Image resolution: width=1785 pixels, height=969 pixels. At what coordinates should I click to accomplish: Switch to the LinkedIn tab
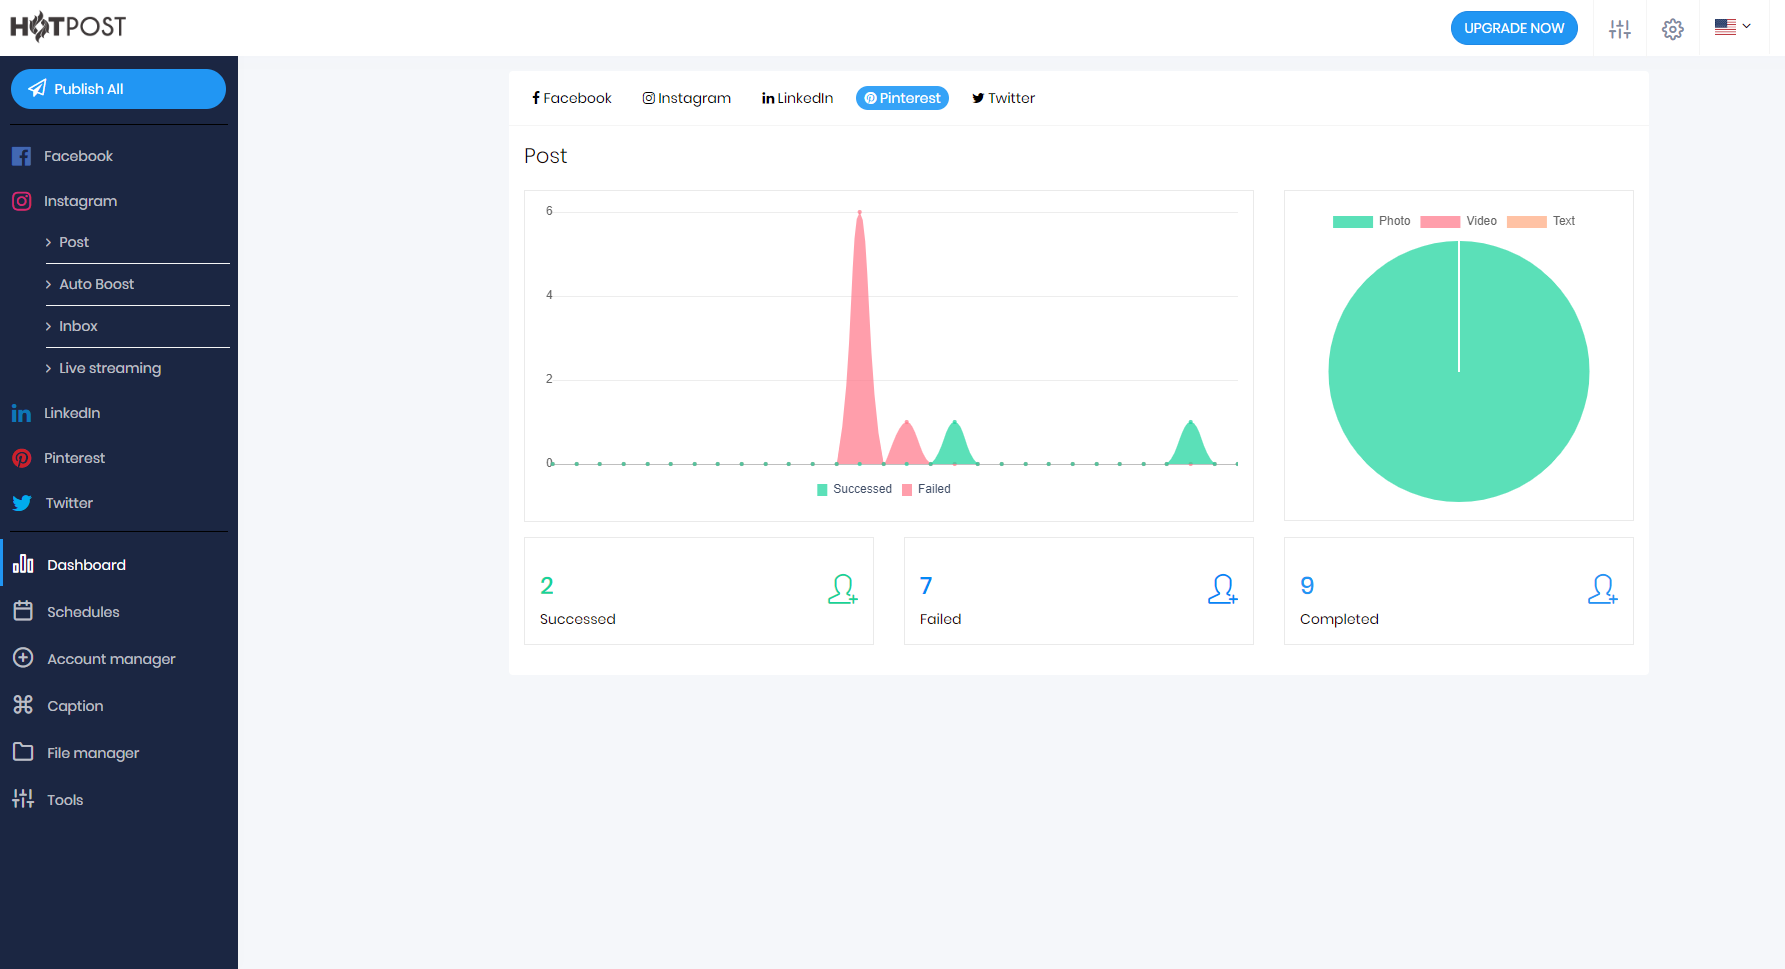797,98
